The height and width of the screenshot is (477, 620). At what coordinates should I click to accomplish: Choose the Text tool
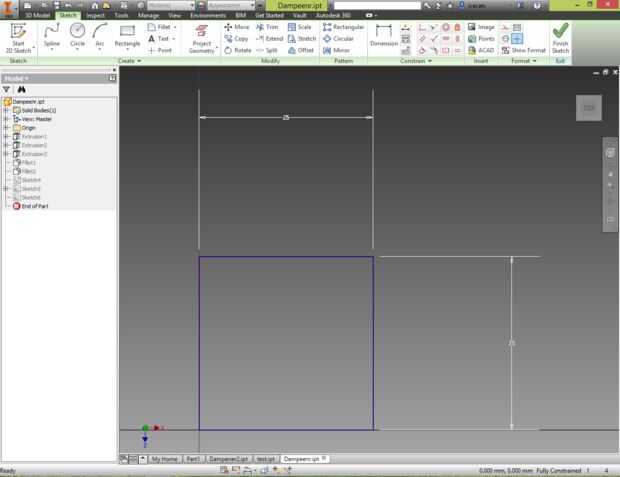158,39
